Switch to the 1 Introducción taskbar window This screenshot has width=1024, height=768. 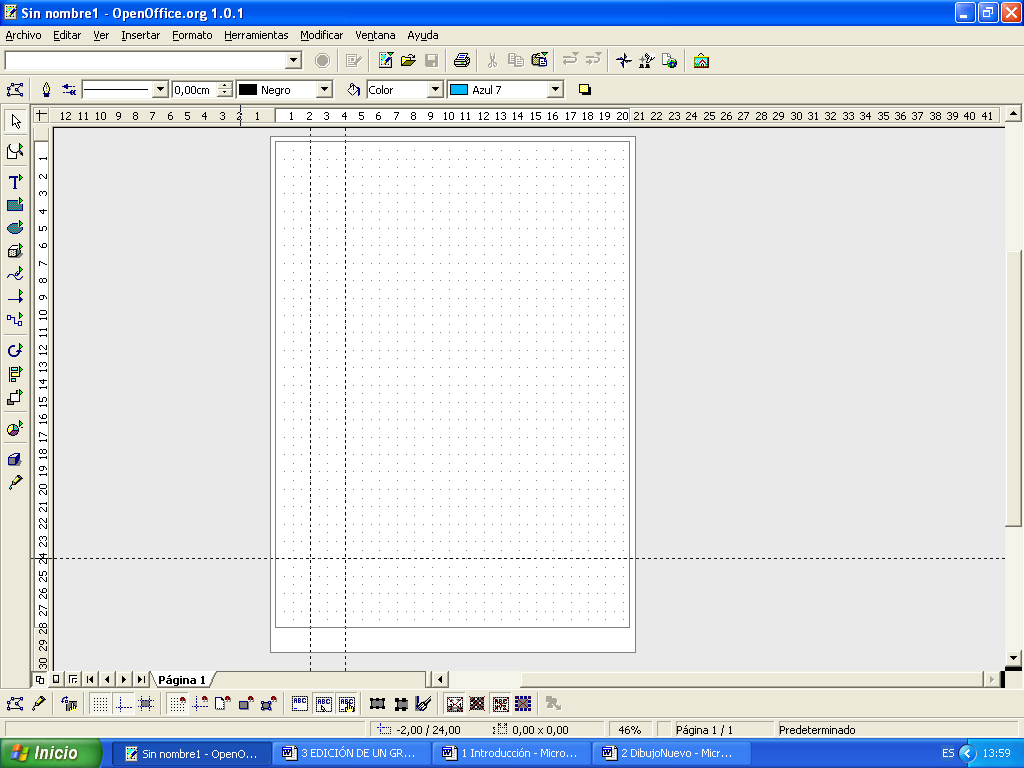(x=510, y=753)
